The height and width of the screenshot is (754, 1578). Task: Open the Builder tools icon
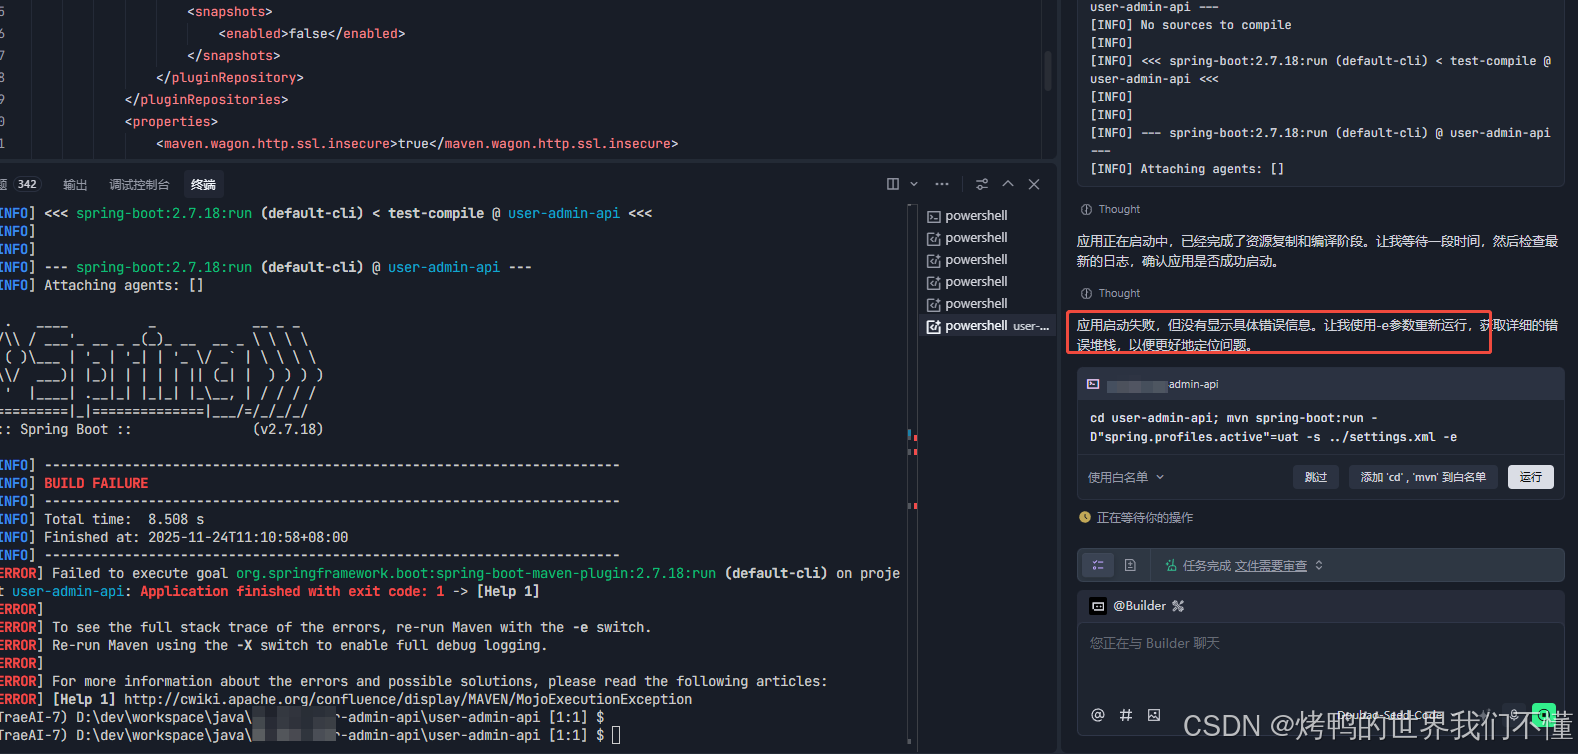click(1178, 606)
